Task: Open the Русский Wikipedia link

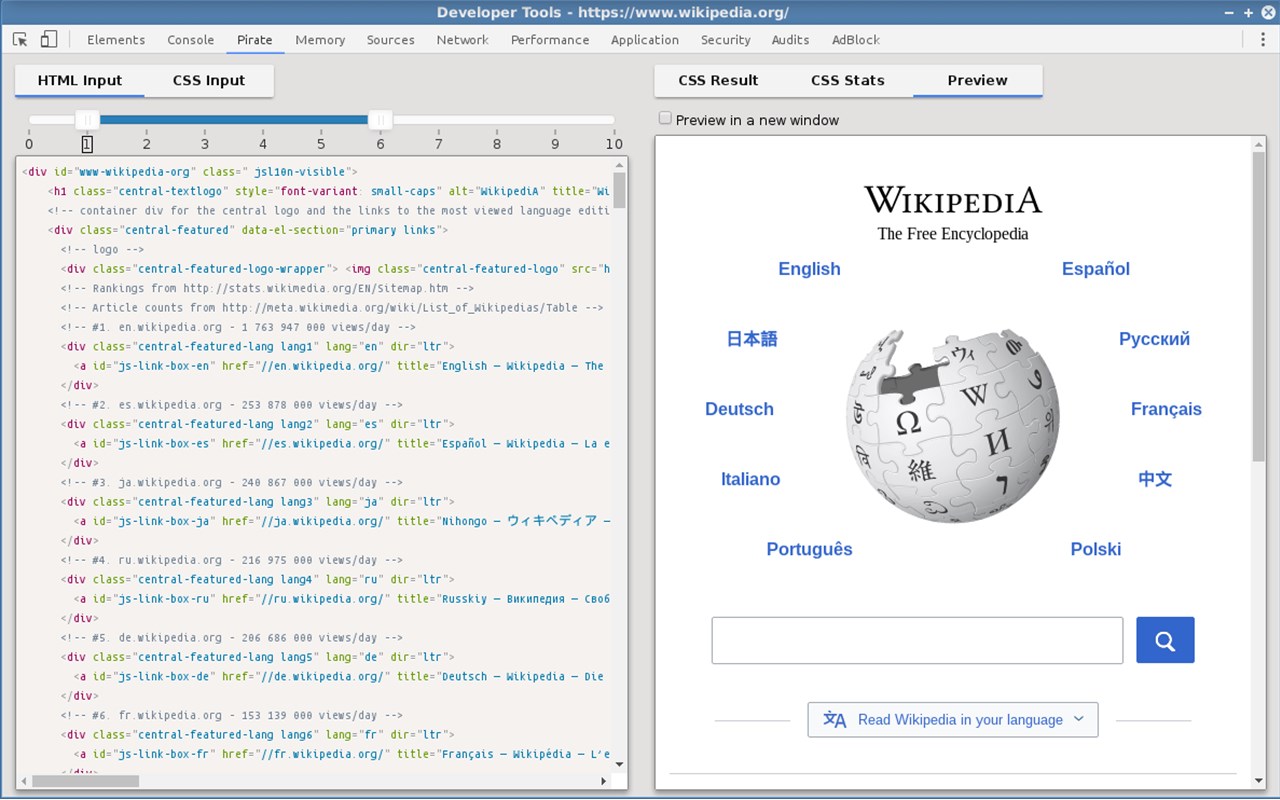Action: (1155, 339)
